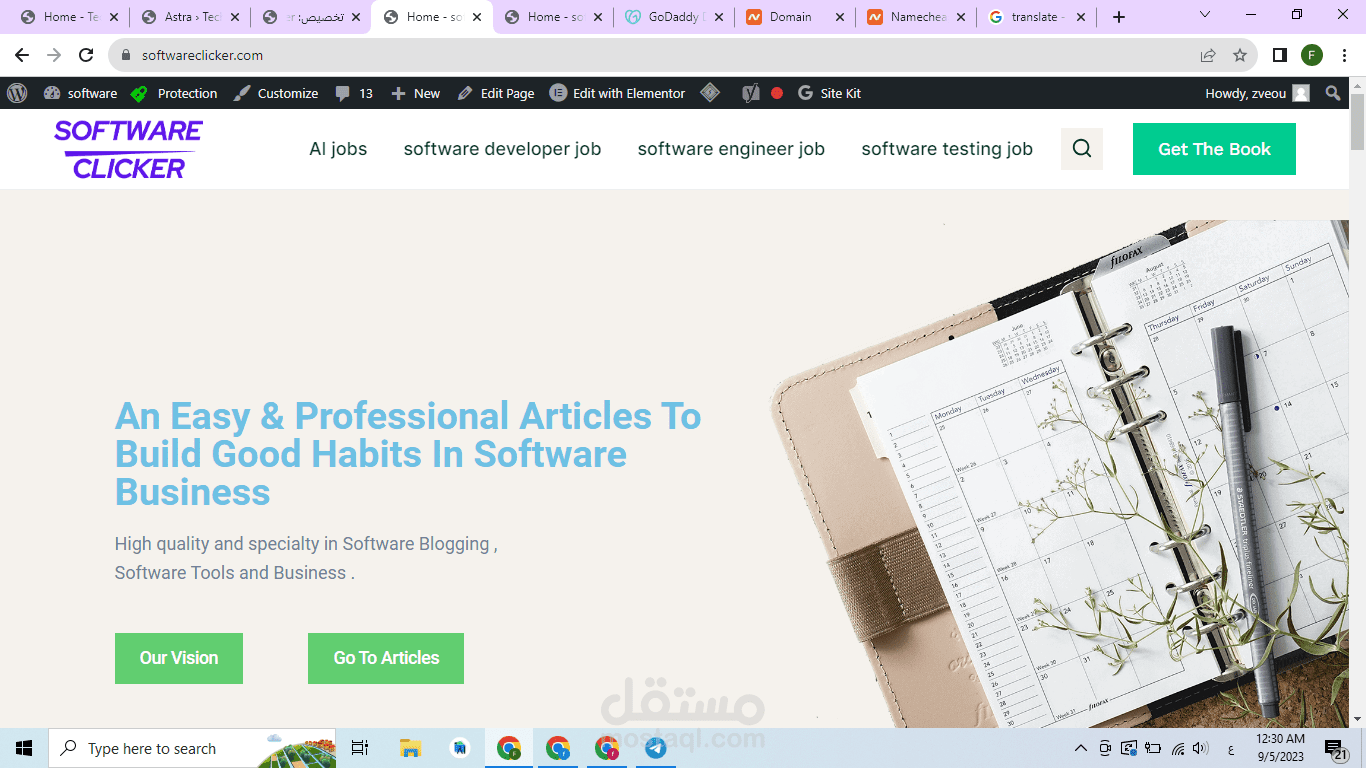1366x768 pixels.
Task: Open the Chrome profile avatar menu
Action: tap(1312, 55)
